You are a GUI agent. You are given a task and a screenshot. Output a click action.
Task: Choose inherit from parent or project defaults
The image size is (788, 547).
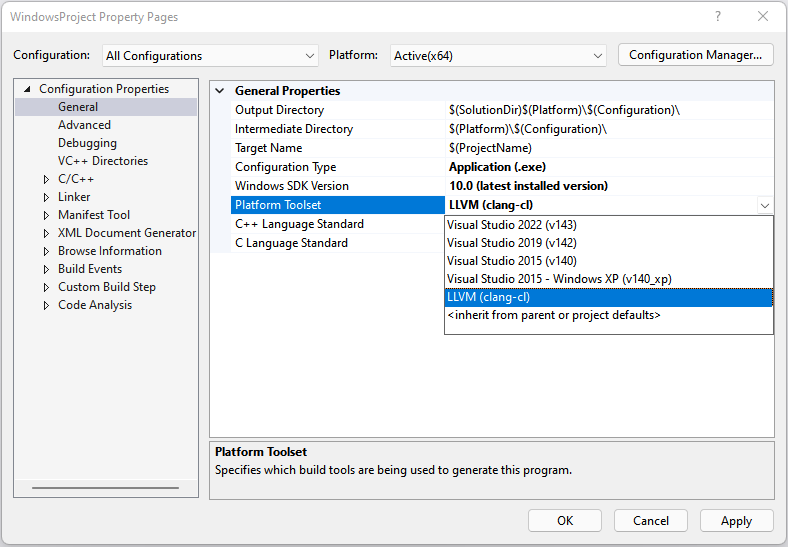click(x=609, y=315)
